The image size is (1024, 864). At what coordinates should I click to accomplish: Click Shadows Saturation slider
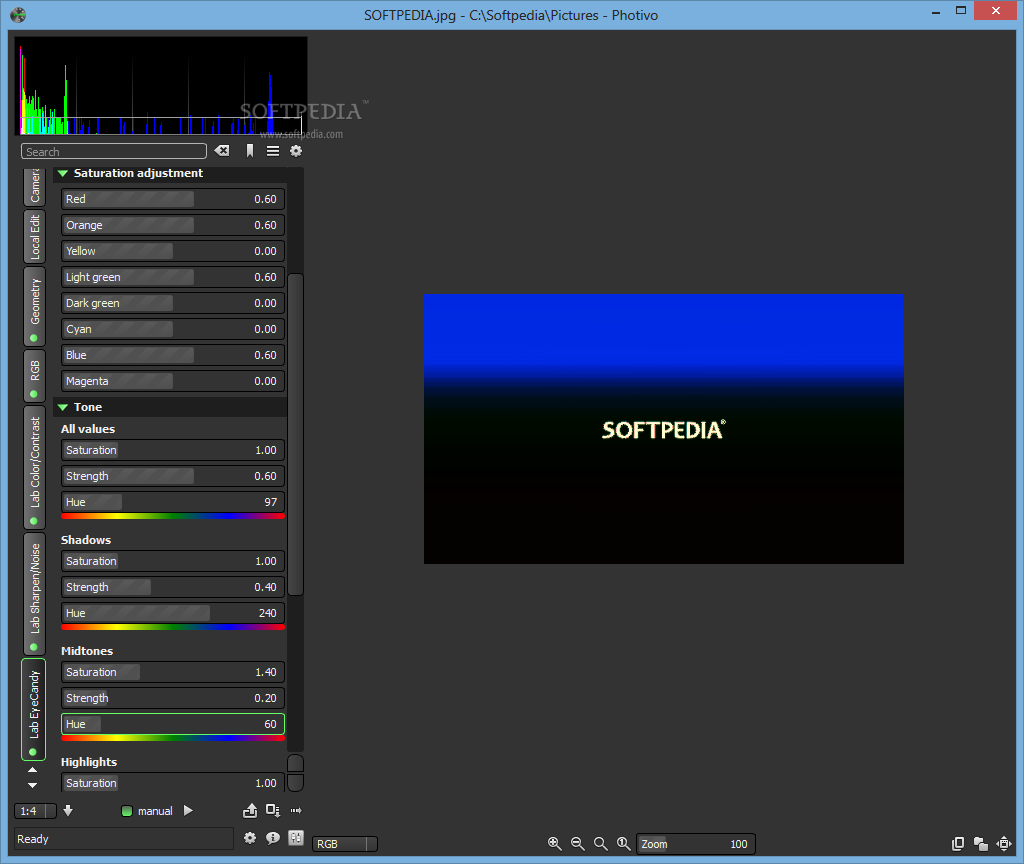pos(173,561)
